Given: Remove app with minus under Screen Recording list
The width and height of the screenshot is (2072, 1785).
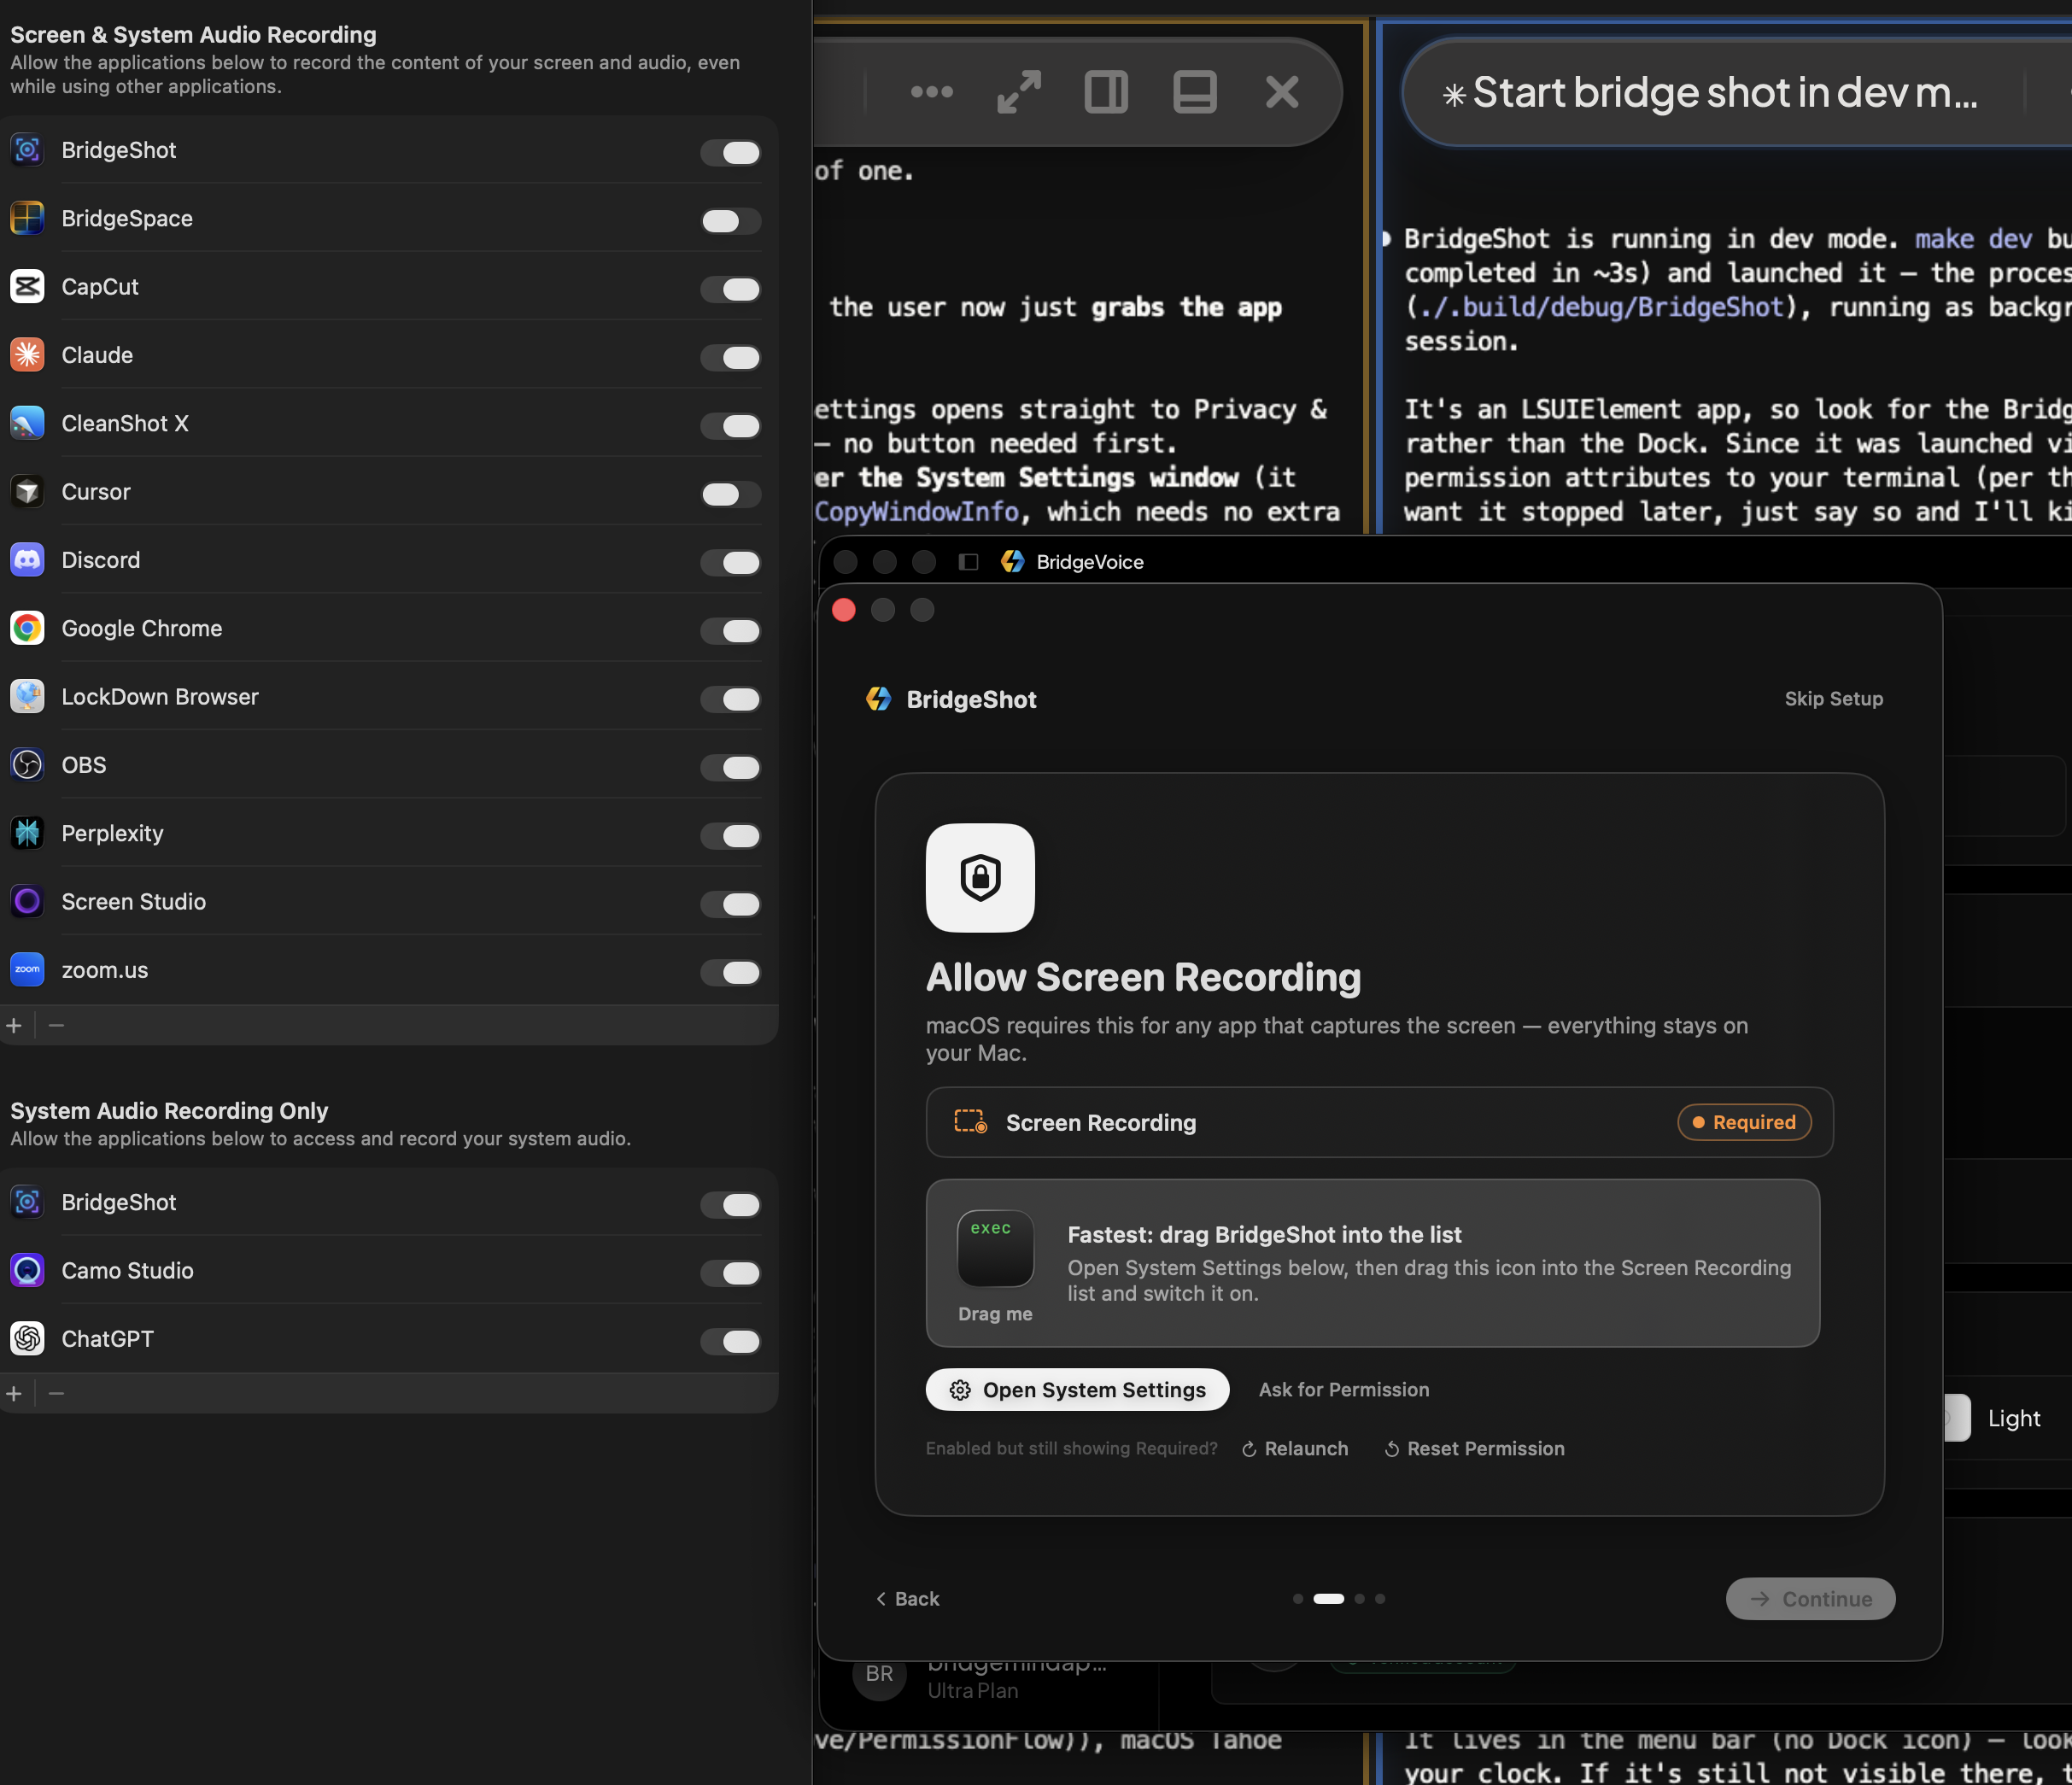Looking at the screenshot, I should coord(56,1025).
